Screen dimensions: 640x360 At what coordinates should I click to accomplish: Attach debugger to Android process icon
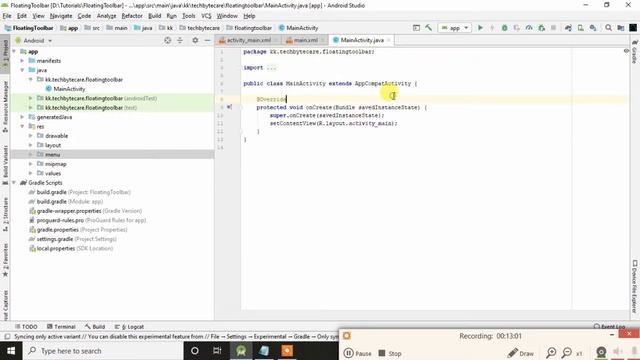[x=541, y=28]
